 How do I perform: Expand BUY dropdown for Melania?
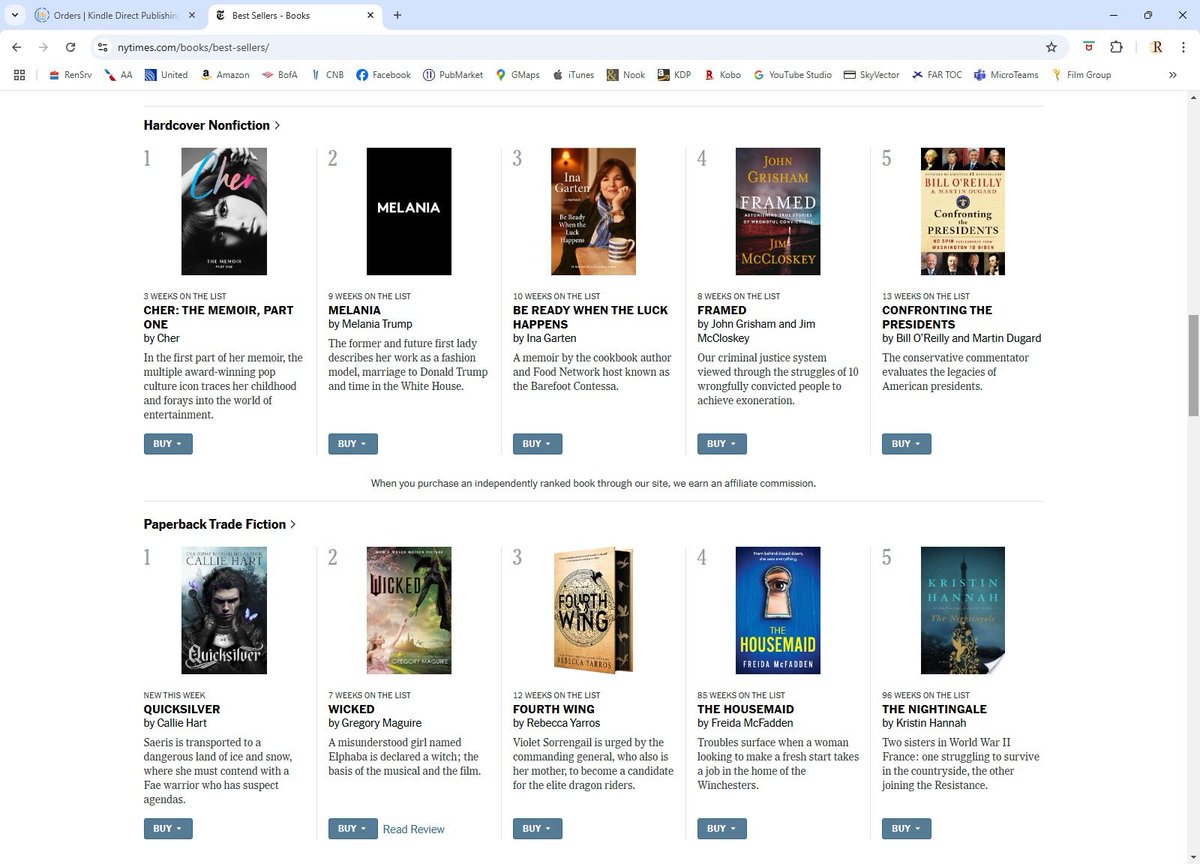(x=353, y=444)
